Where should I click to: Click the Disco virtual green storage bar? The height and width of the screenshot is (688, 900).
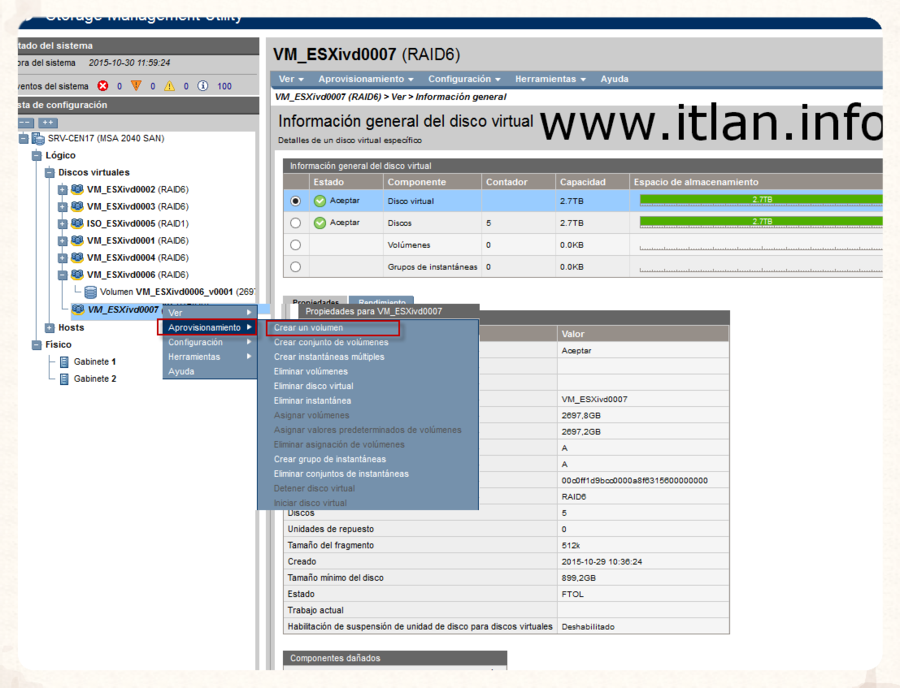pos(760,200)
